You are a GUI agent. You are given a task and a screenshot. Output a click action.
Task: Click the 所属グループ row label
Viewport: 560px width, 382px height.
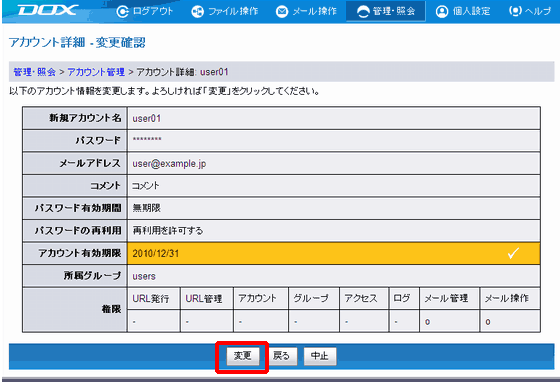92,276
